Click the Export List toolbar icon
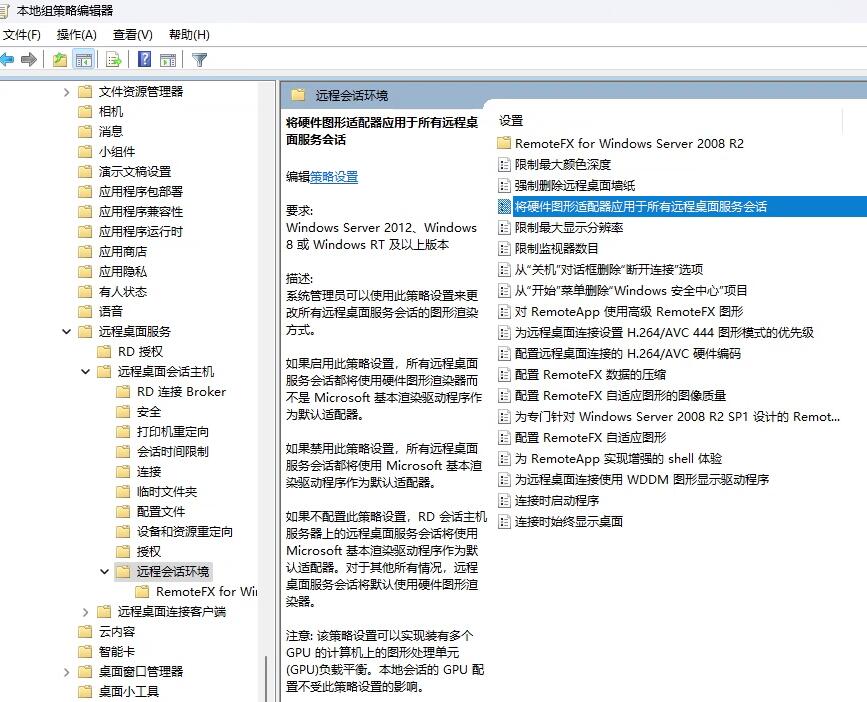Viewport: 867px width, 702px height. tap(112, 58)
